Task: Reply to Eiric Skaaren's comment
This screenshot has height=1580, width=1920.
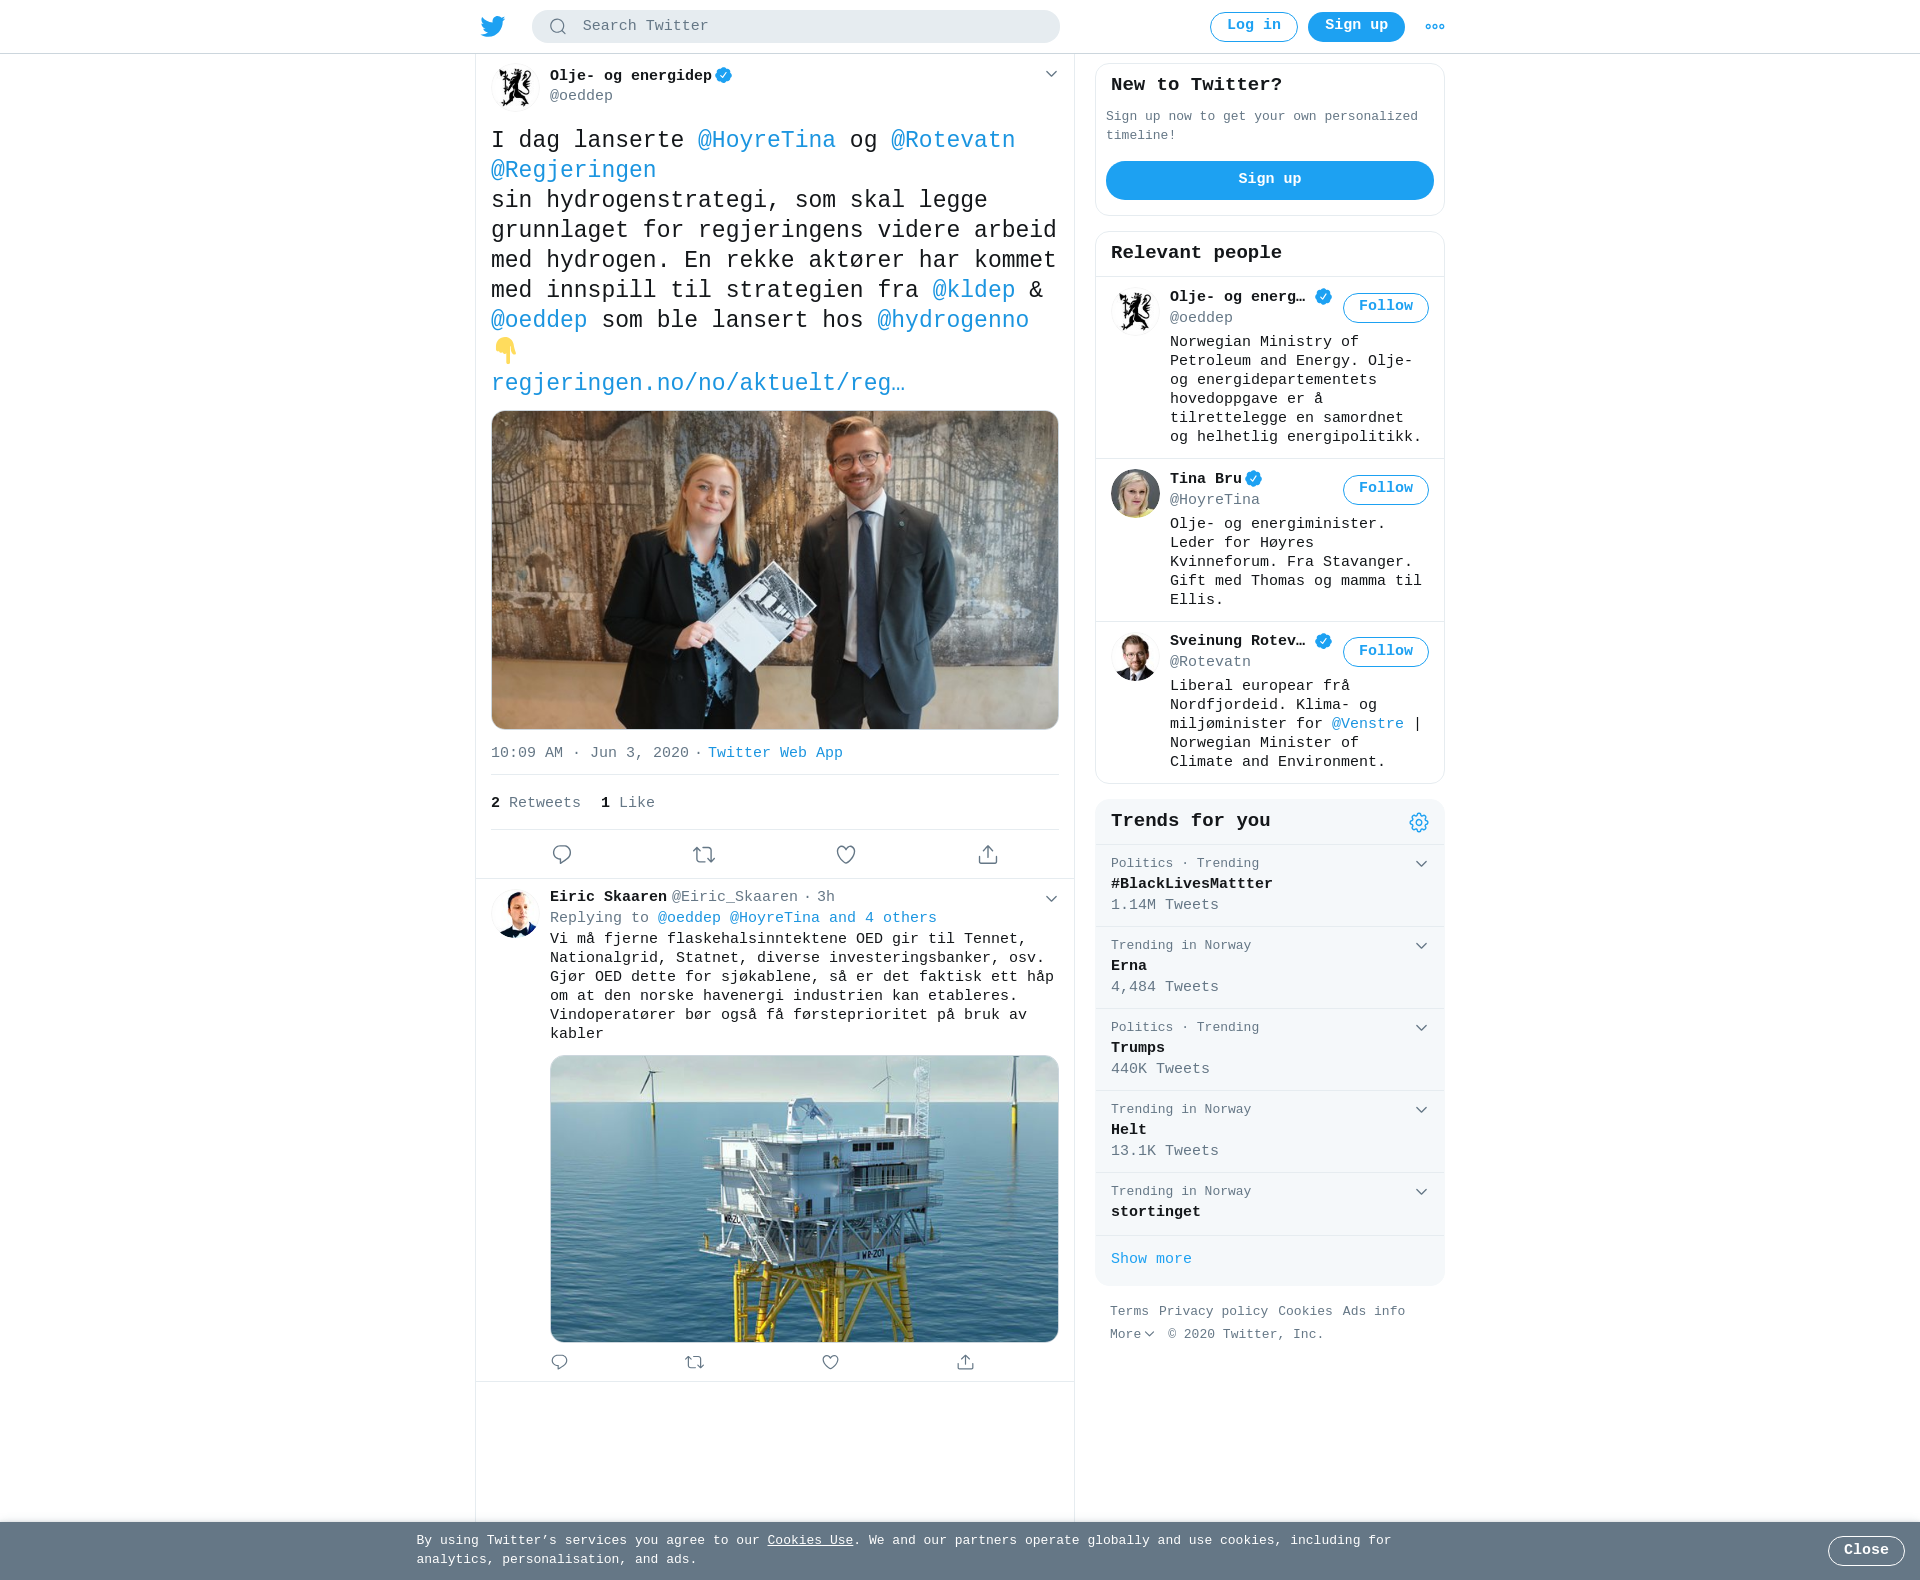Action: click(x=559, y=1362)
